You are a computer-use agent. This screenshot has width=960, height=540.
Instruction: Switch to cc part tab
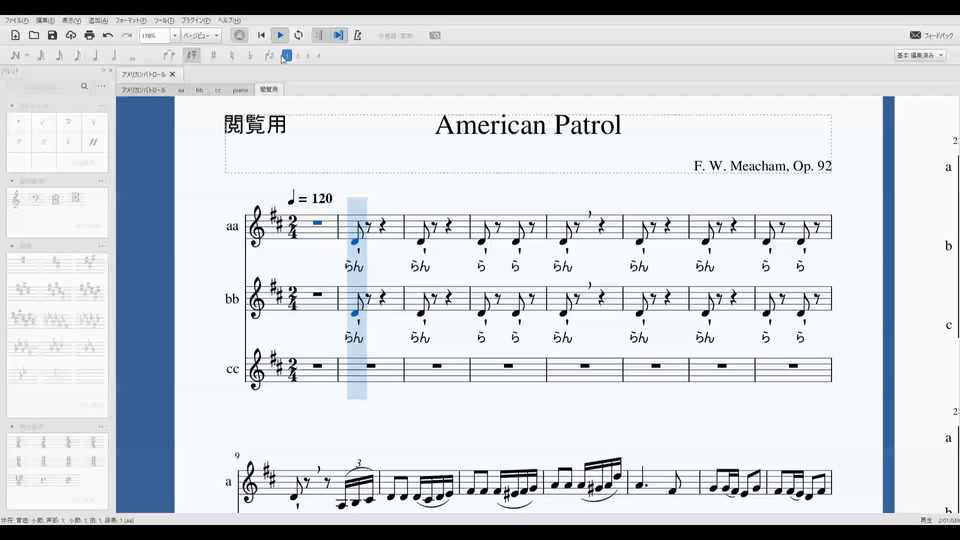point(217,90)
